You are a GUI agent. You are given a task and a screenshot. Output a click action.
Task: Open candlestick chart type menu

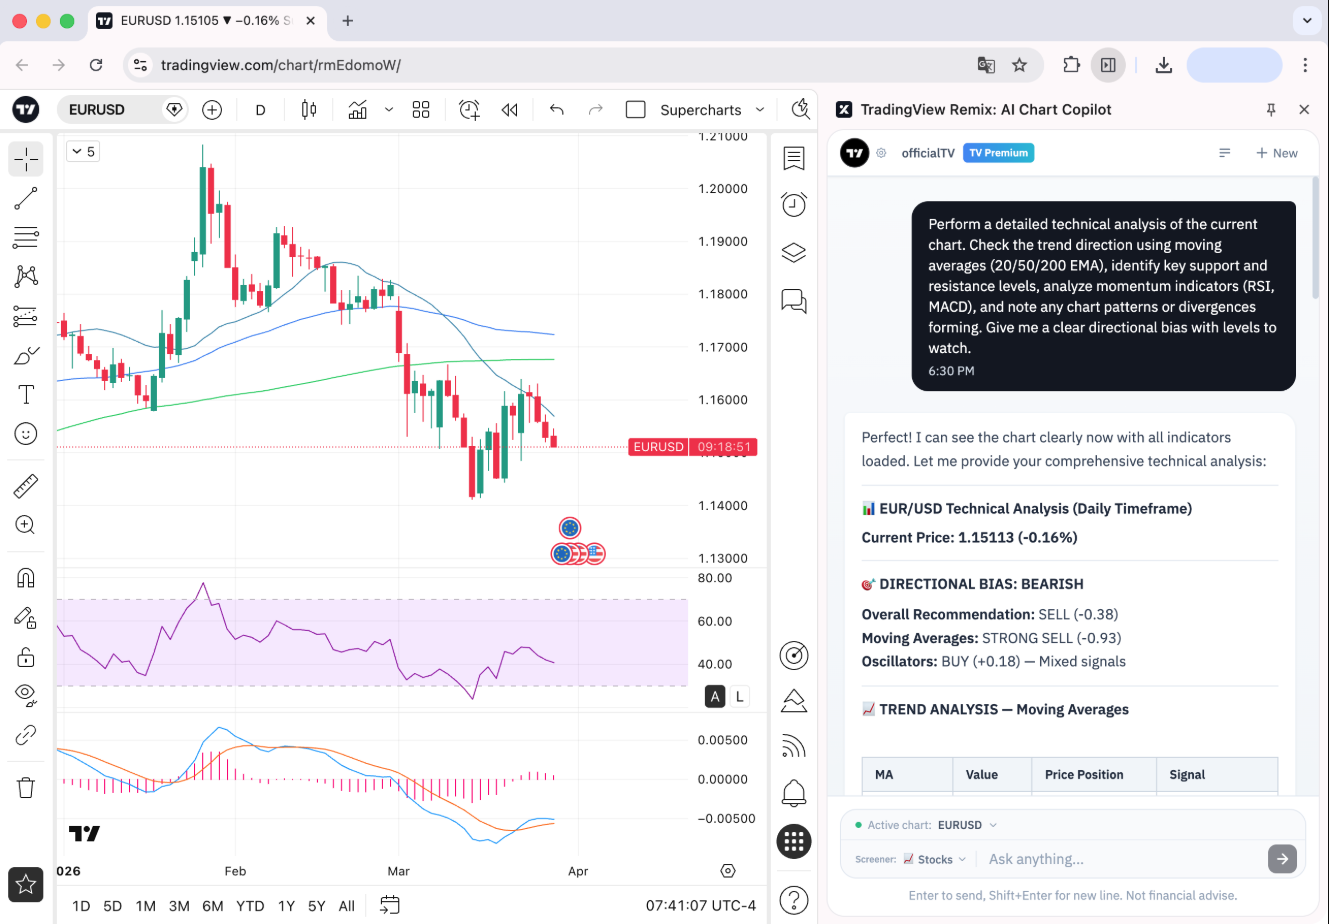309,110
